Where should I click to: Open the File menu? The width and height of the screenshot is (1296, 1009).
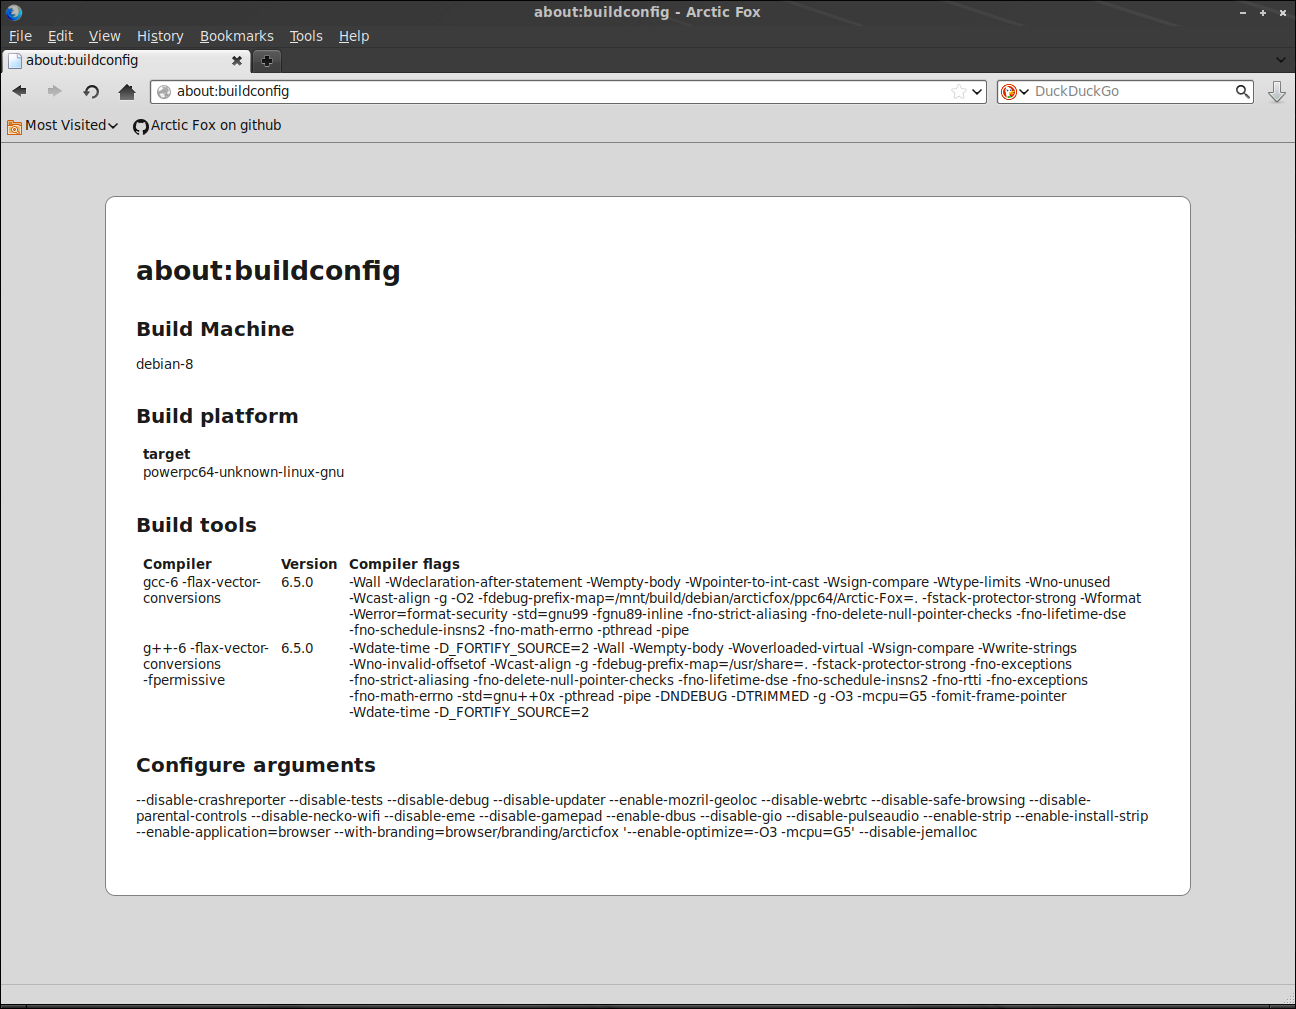[x=20, y=36]
